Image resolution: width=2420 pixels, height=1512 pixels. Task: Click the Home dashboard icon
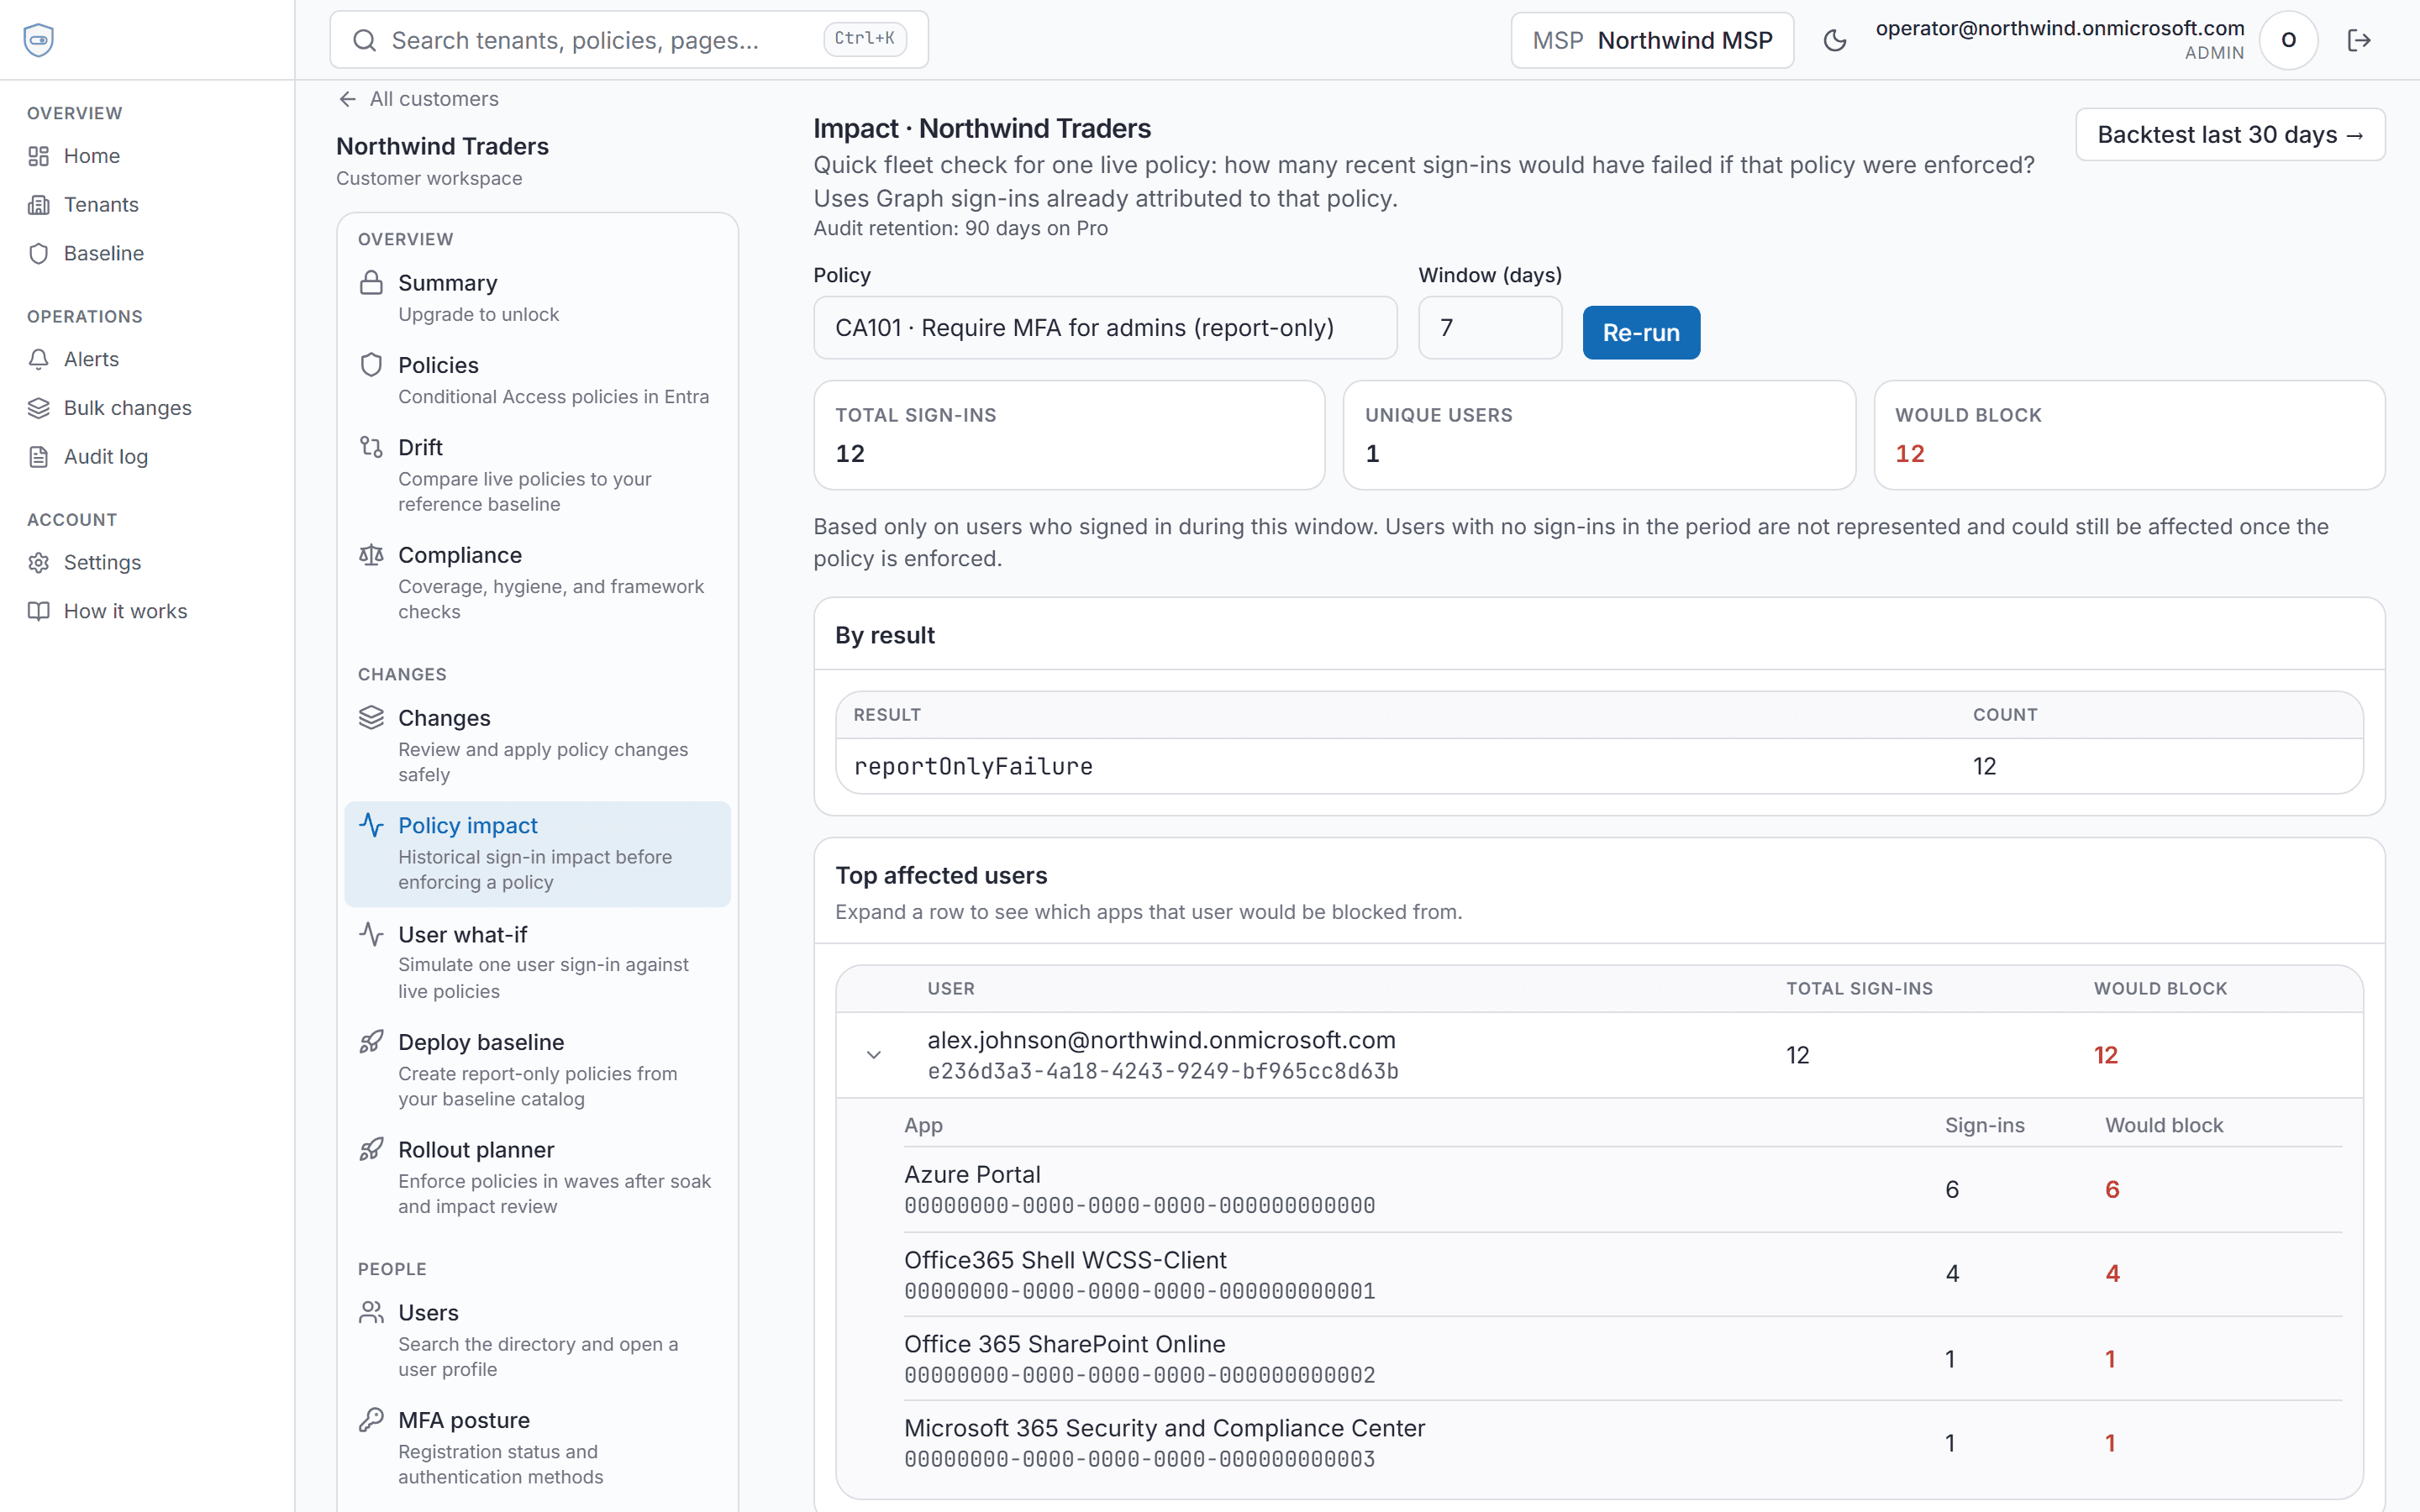coord(39,156)
